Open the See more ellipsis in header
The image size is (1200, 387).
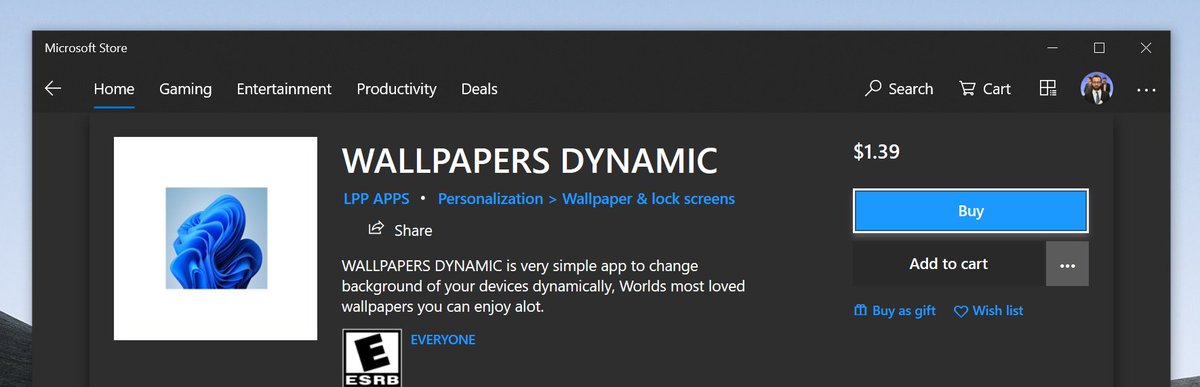coord(1146,90)
